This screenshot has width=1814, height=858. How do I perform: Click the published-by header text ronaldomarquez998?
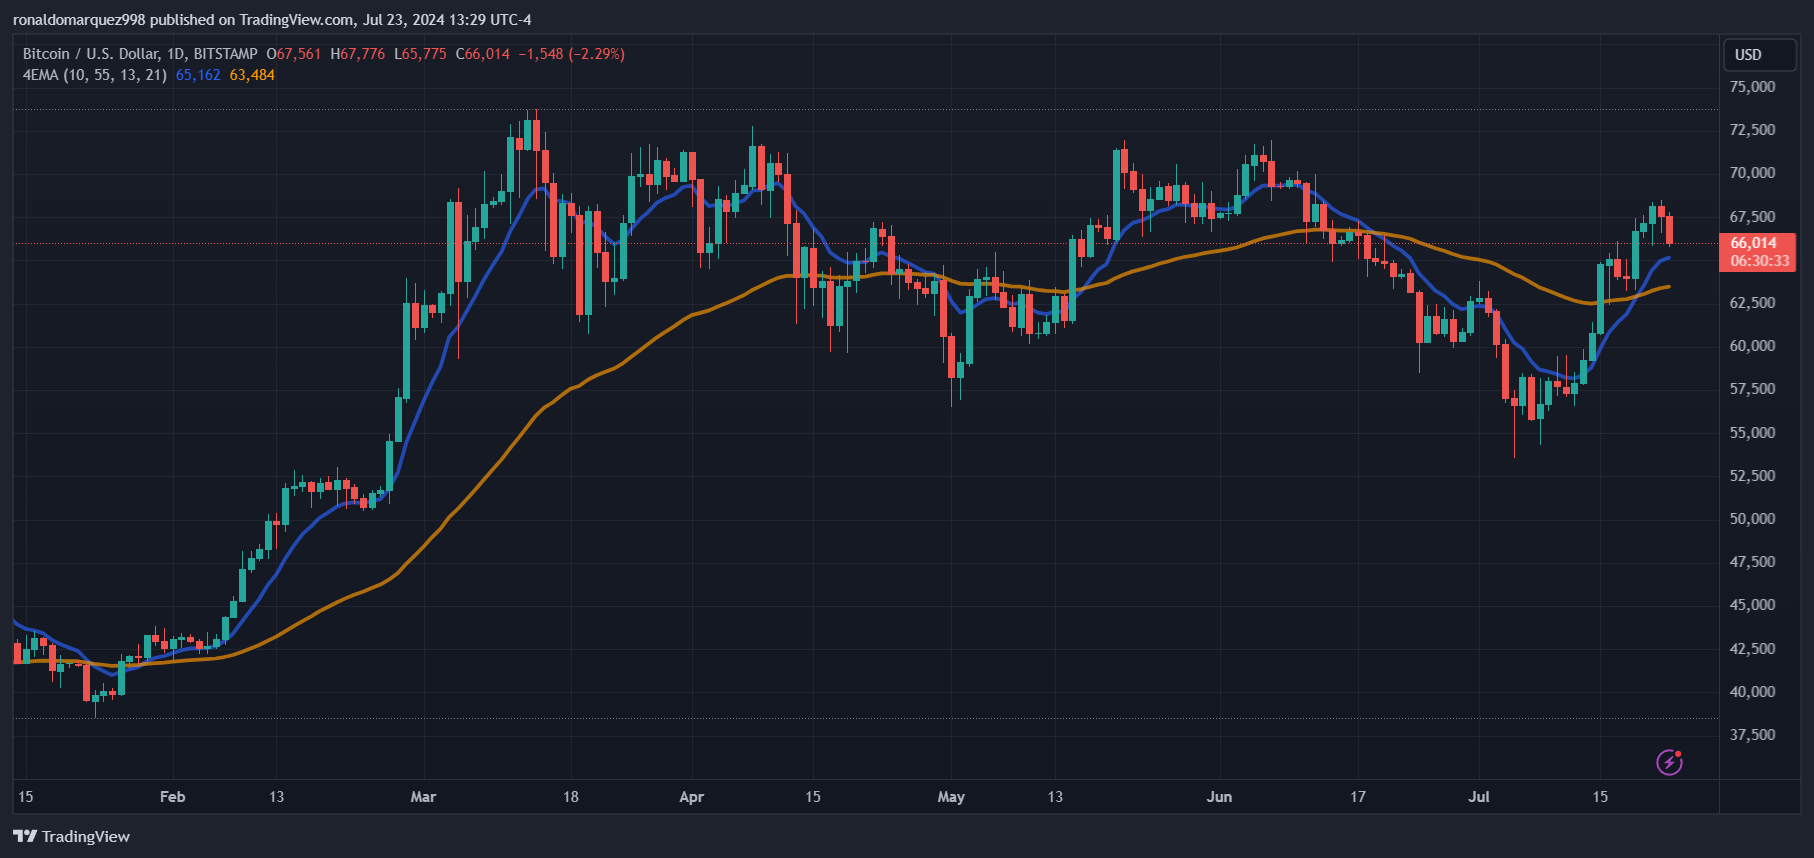[x=79, y=20]
